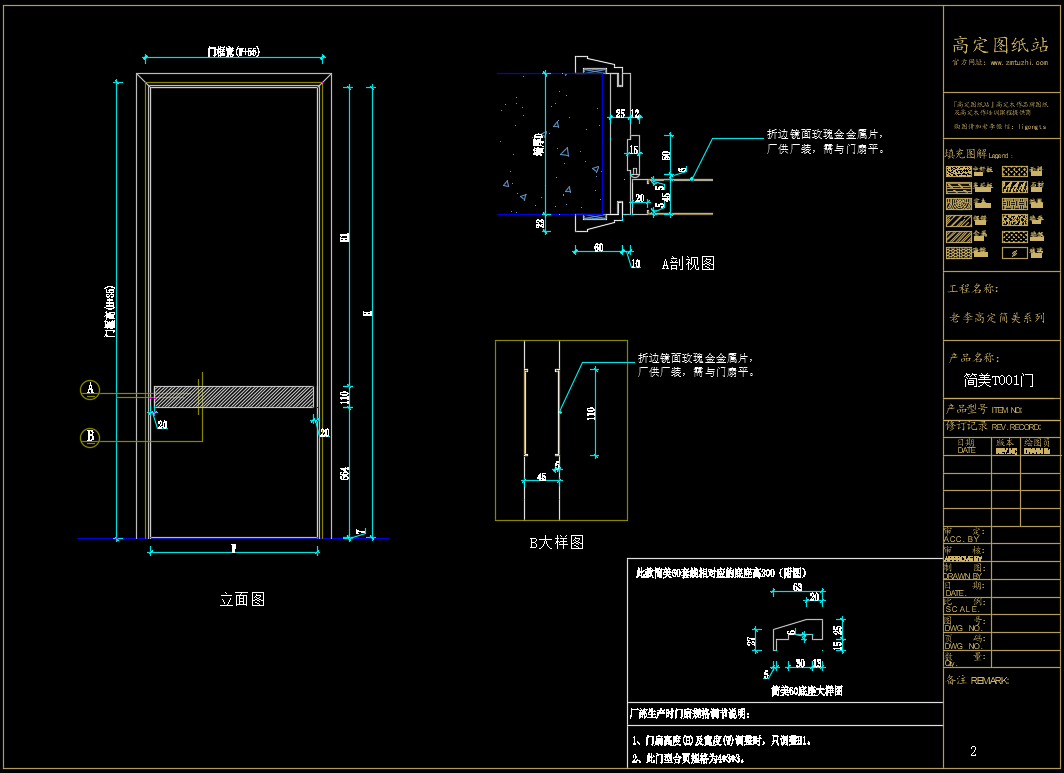Select the hatched metal strip on the door
Screen dimensions: 1064x773
tap(233, 396)
